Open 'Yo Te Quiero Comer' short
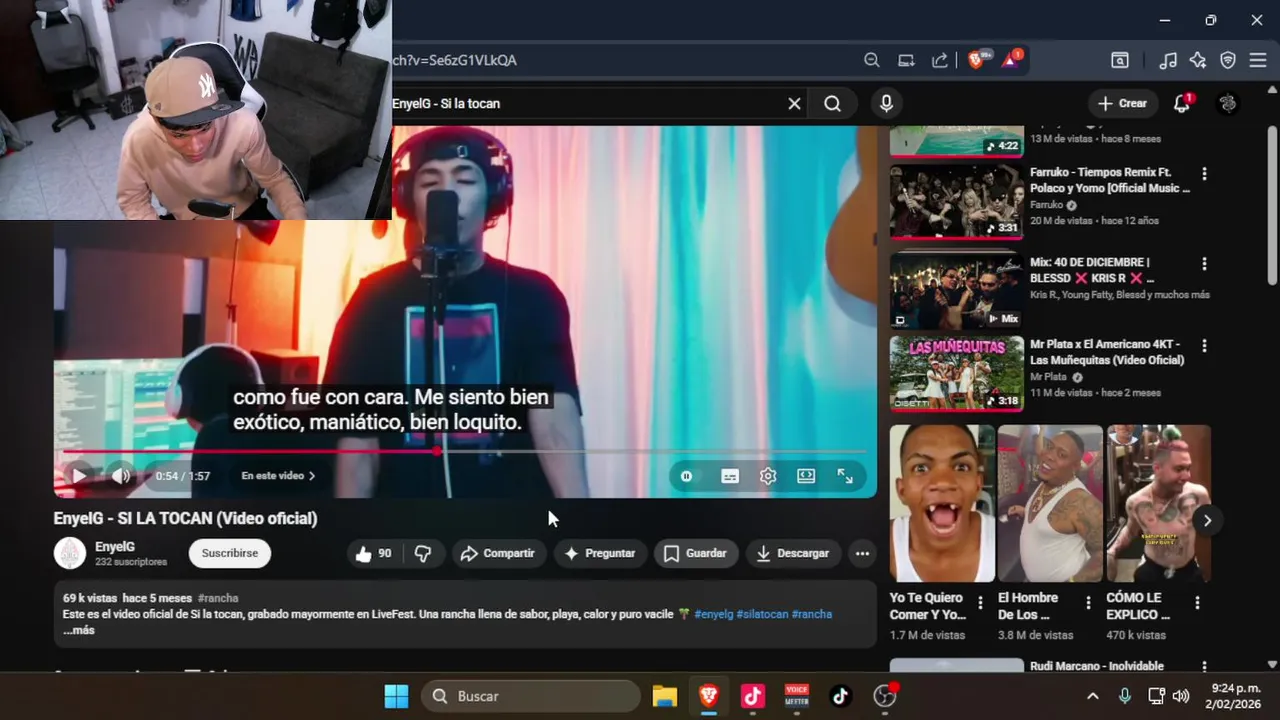This screenshot has height=720, width=1280. tap(942, 503)
